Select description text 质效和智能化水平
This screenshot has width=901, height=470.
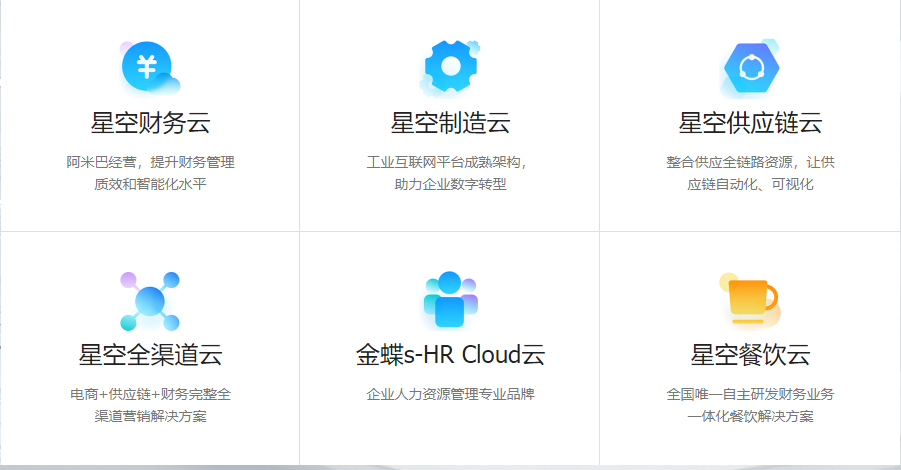pyautogui.click(x=151, y=184)
